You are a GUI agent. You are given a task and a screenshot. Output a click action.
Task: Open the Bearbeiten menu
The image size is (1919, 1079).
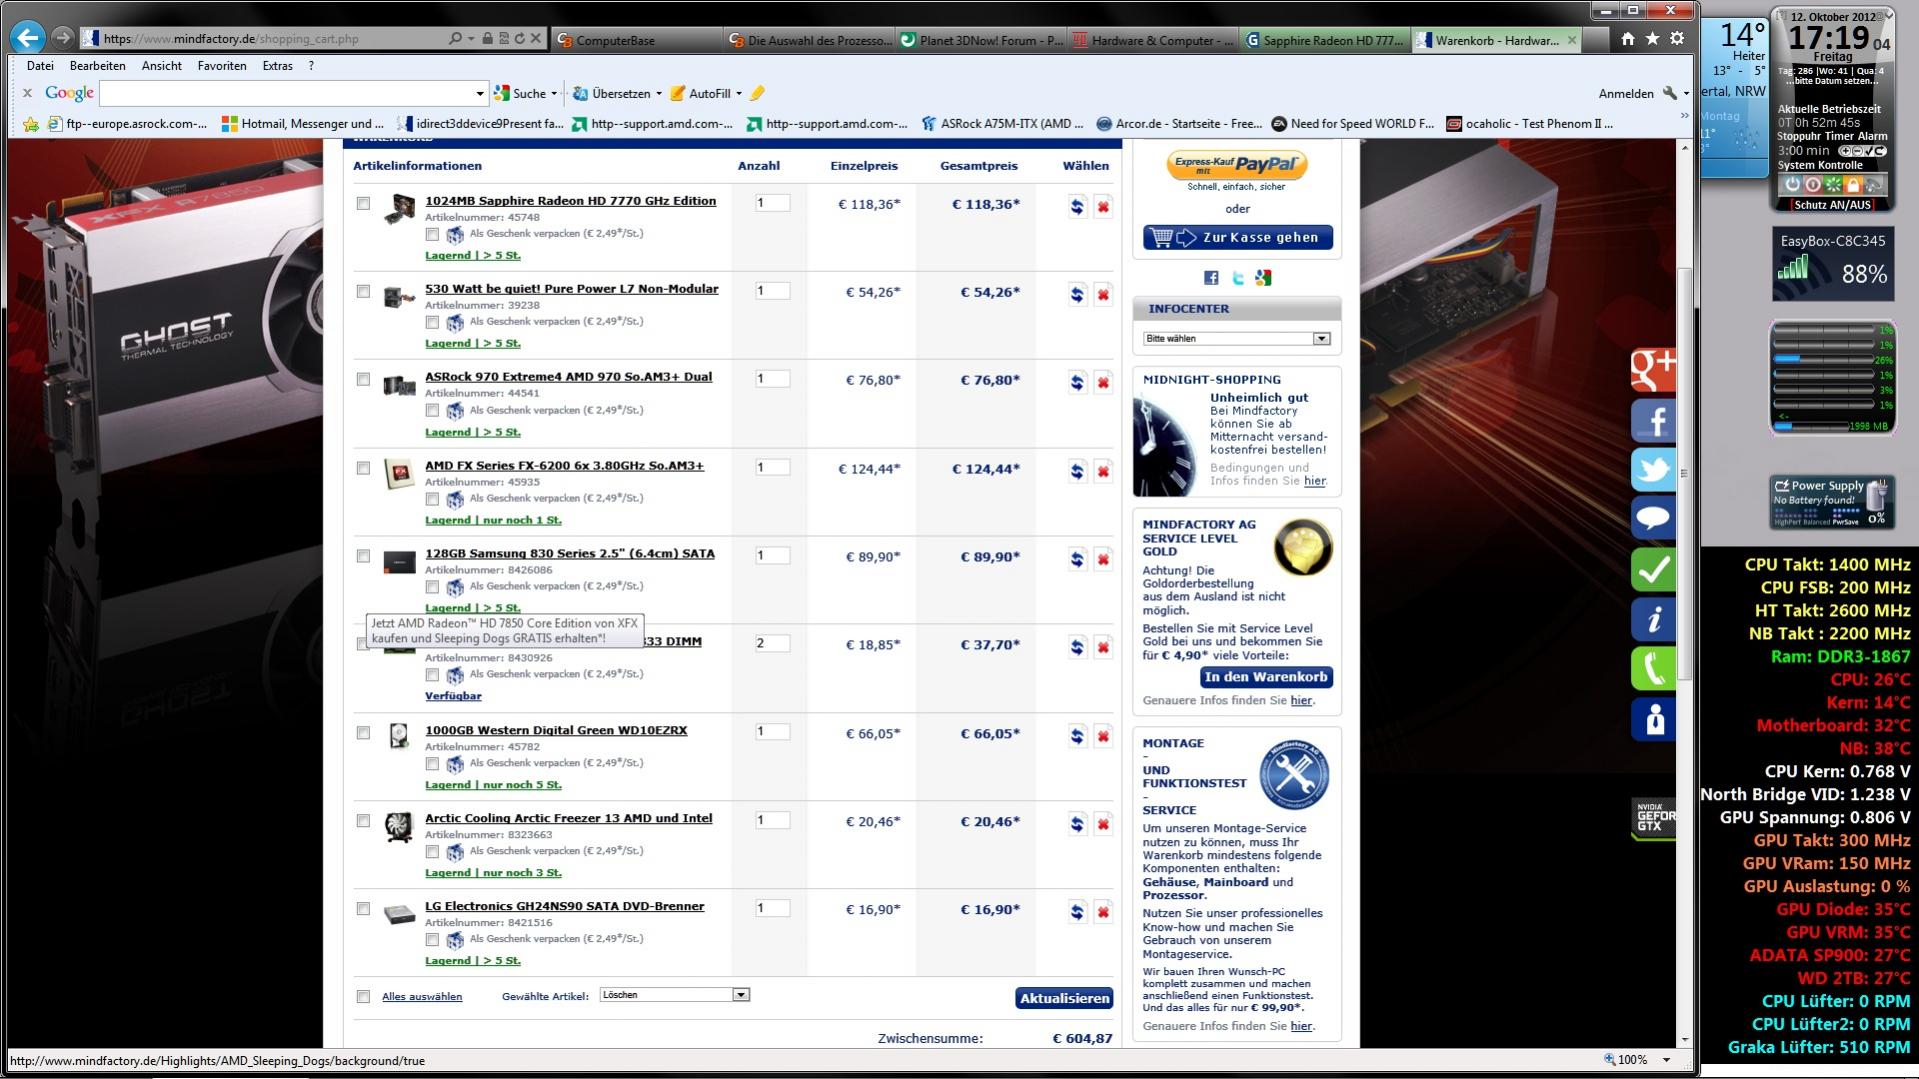(98, 66)
